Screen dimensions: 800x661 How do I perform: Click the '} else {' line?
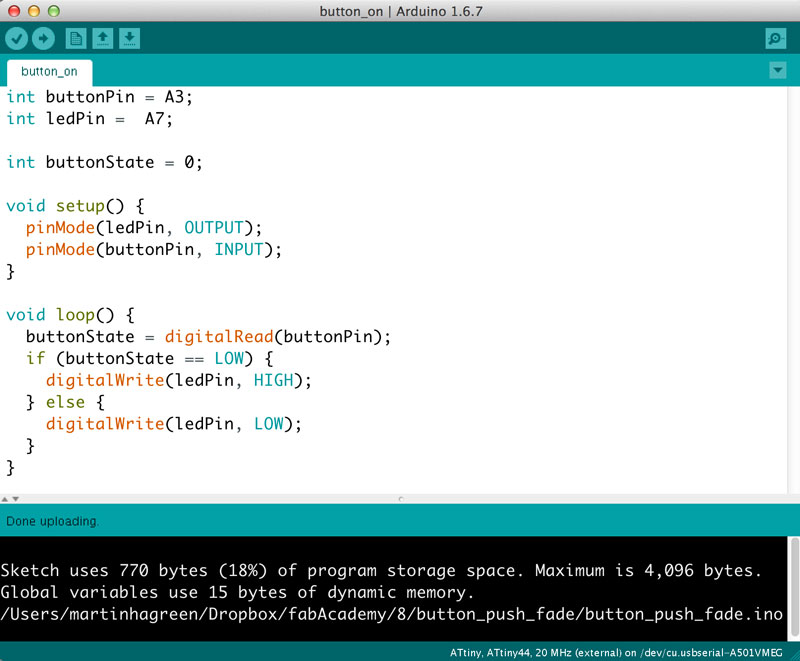(x=65, y=402)
